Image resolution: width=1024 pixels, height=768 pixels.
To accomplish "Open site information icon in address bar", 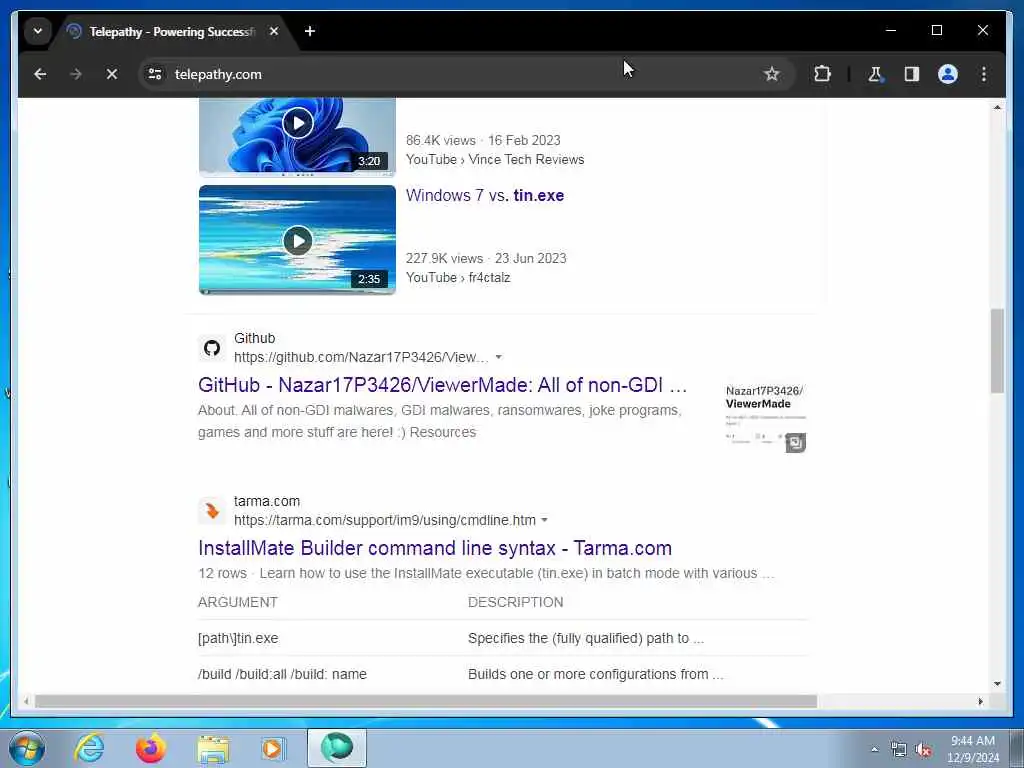I will pyautogui.click(x=155, y=74).
